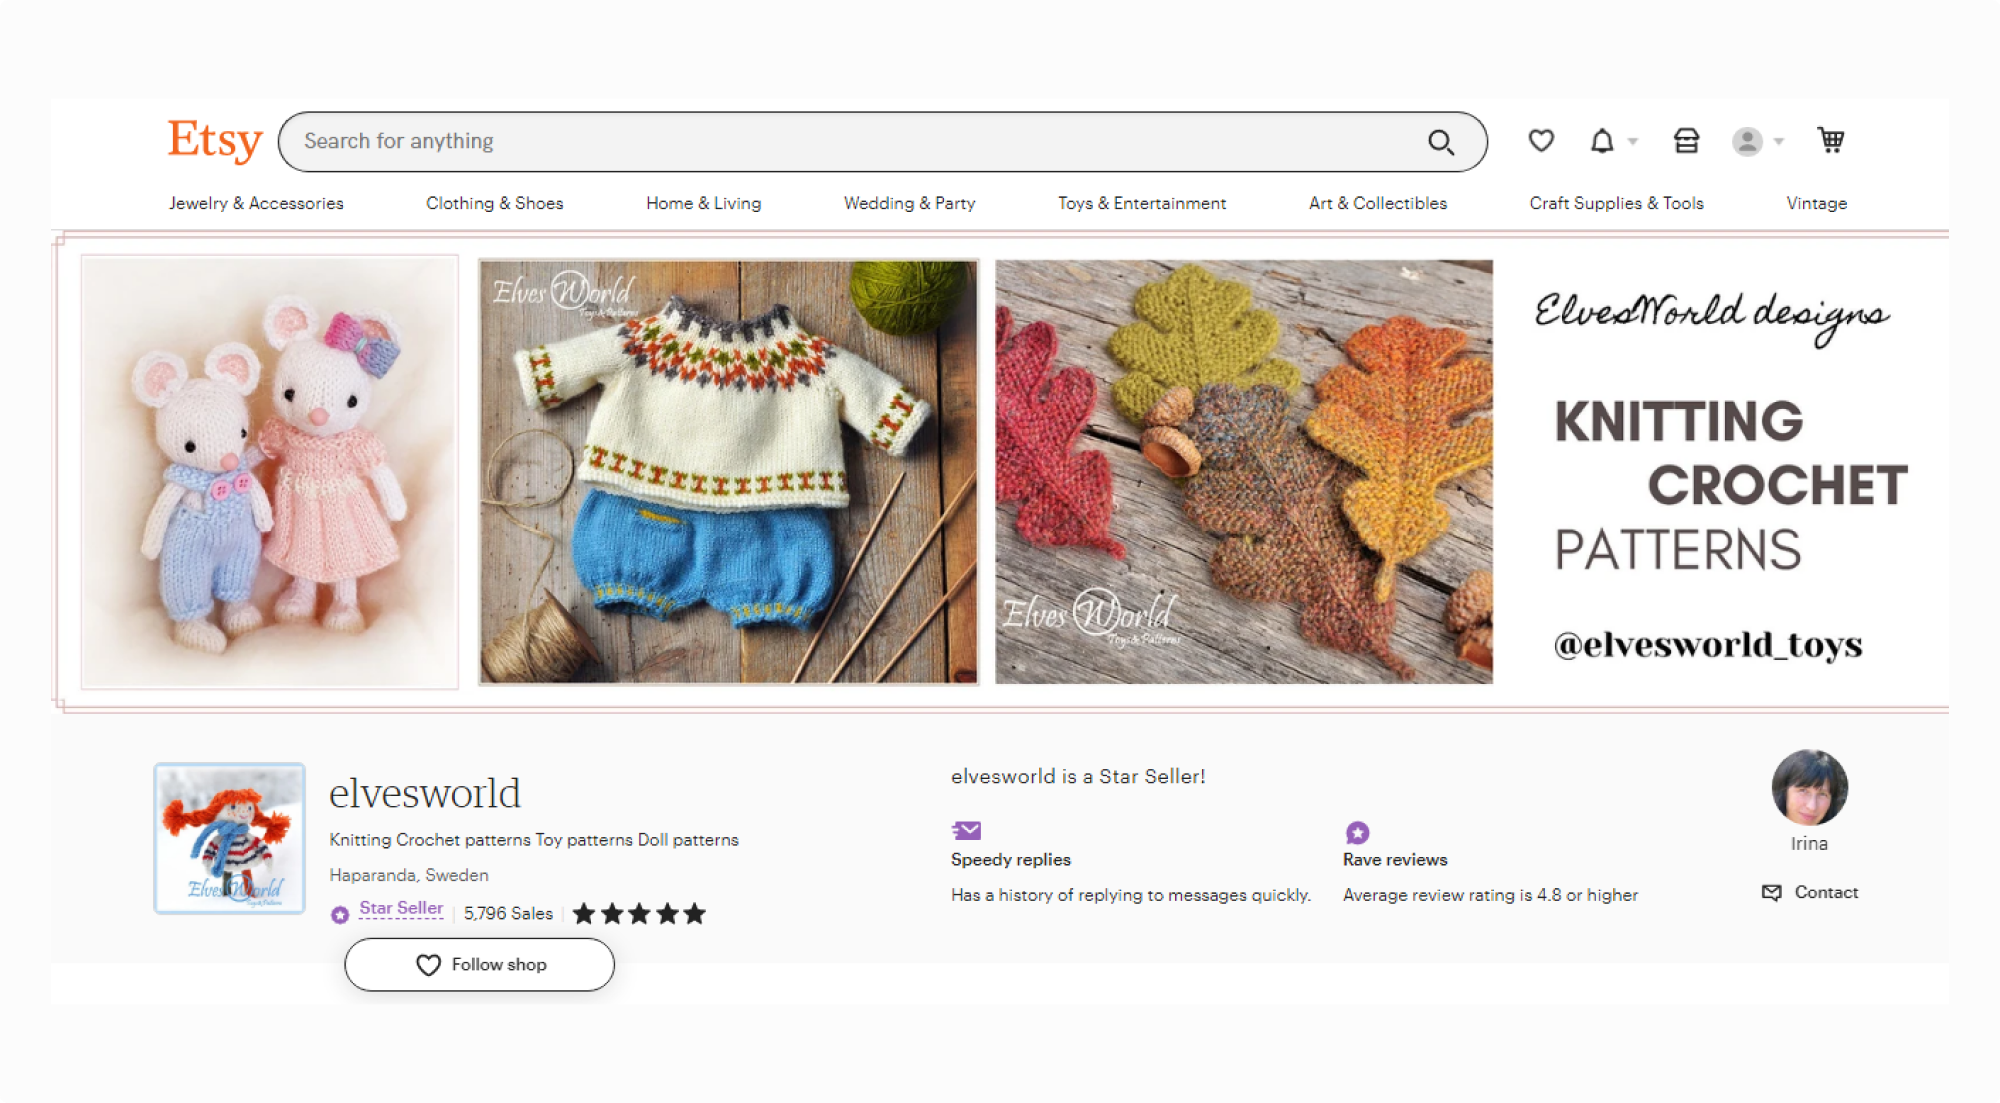Click Irina's profile photo
This screenshot has width=2000, height=1103.
click(1809, 788)
